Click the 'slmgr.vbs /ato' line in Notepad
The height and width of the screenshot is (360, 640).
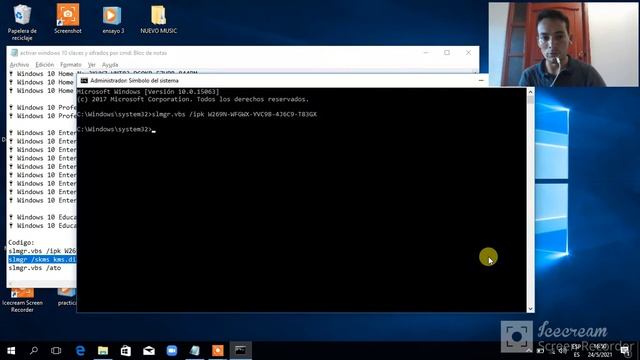point(35,268)
